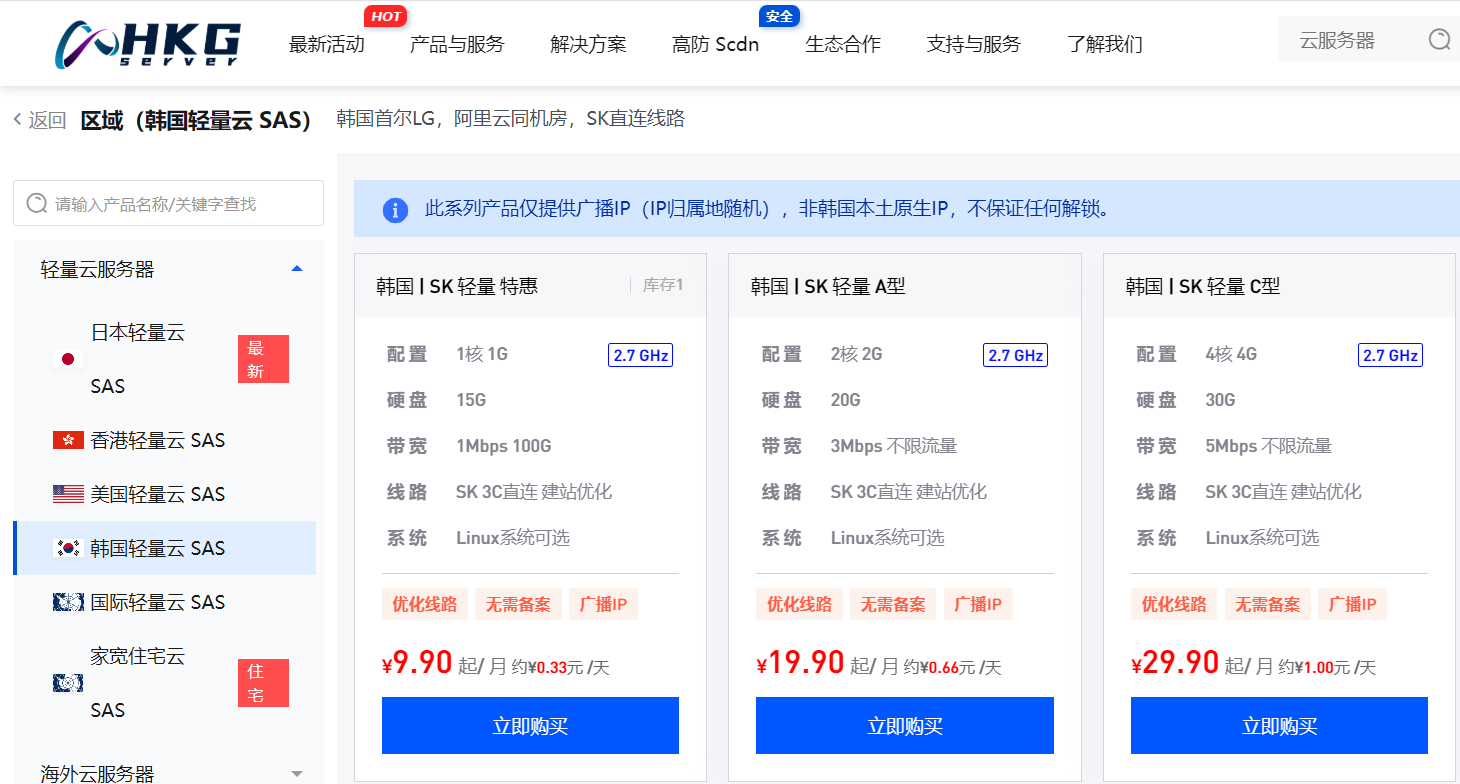Click the blue 安全 badge above 高防 Scdn
Viewport: 1460px width, 784px height.
pyautogui.click(x=779, y=16)
